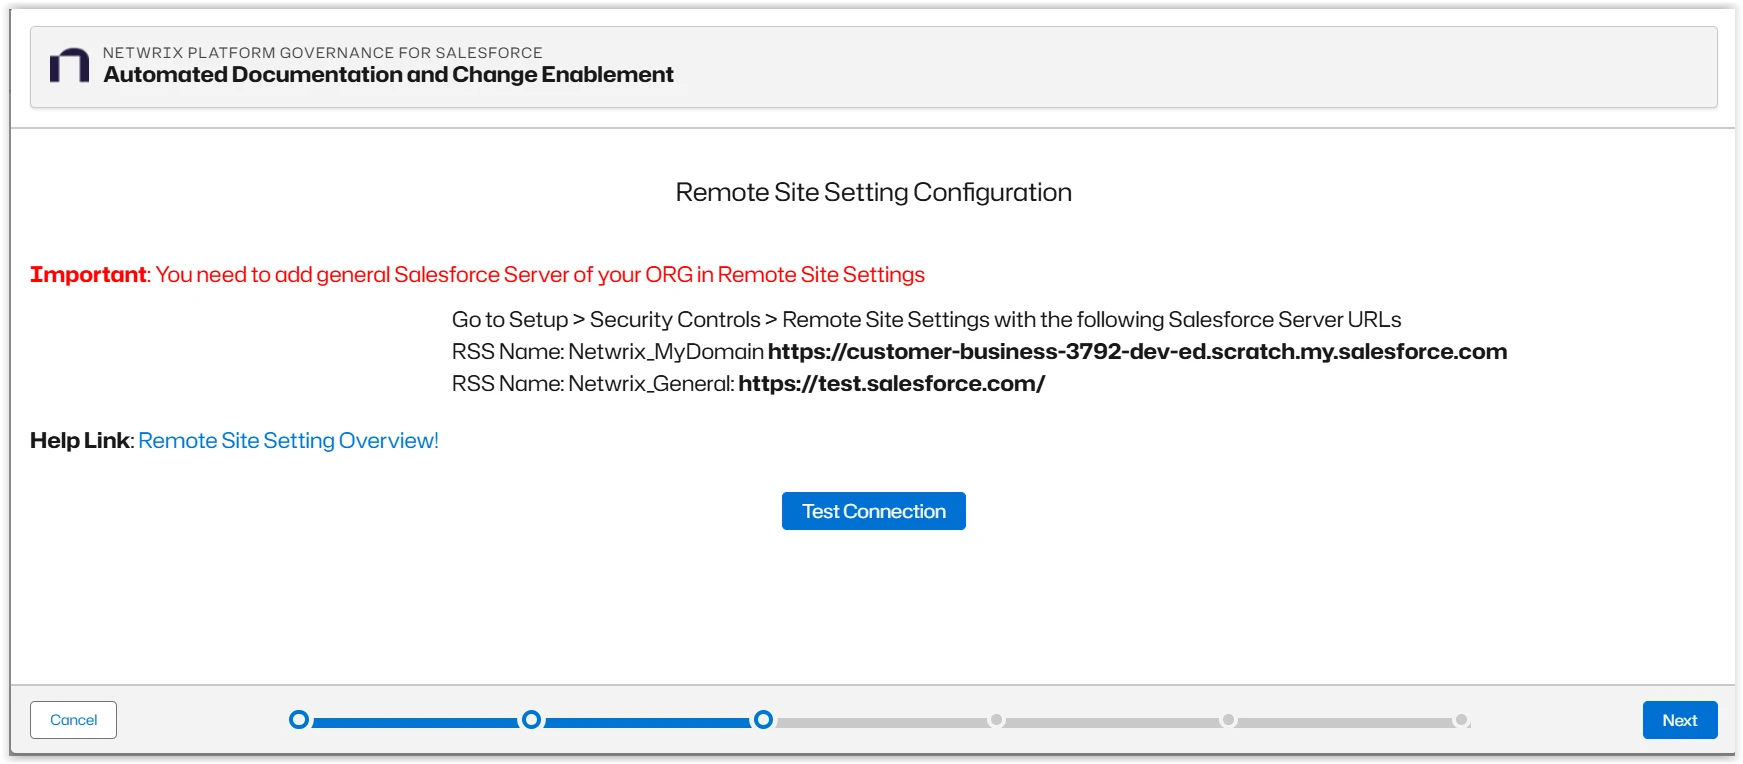This screenshot has height=764, width=1743.
Task: Click the Go to Setup instruction line
Action: coord(926,320)
